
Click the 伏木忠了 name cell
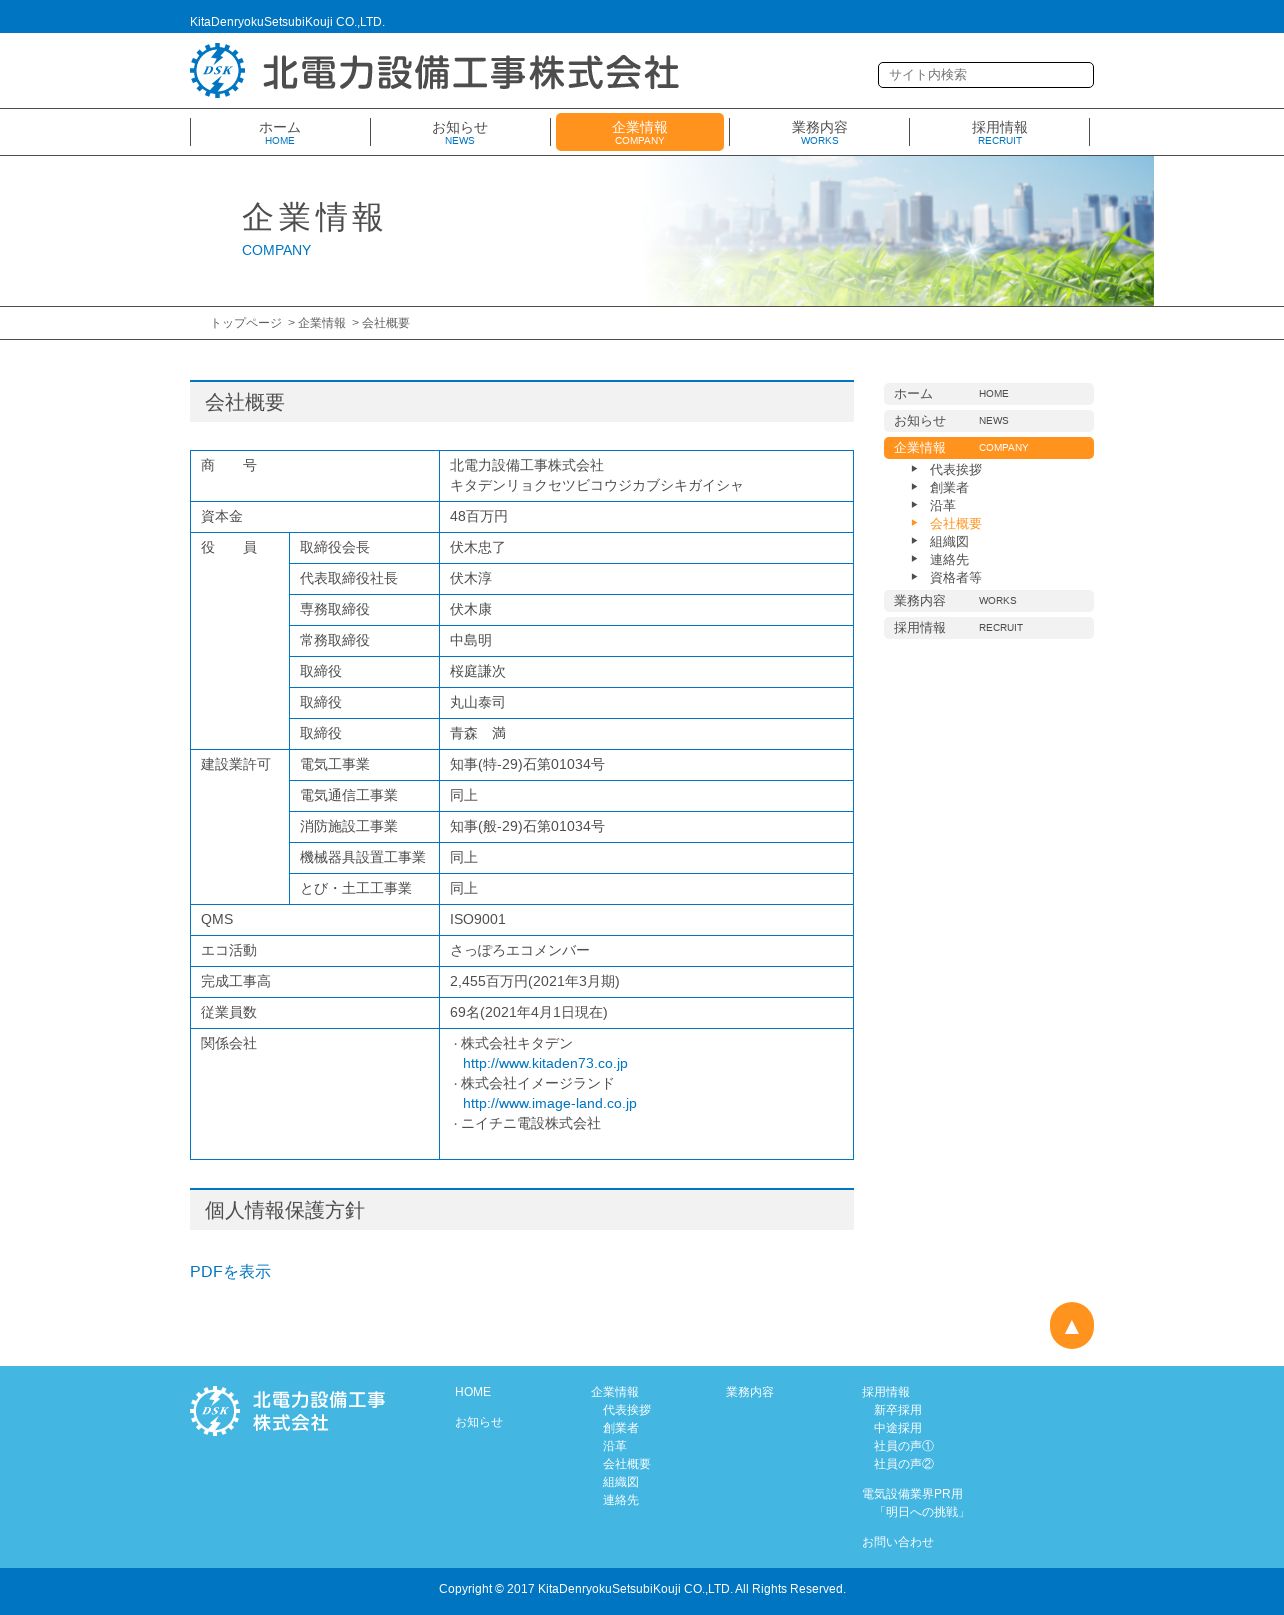click(646, 548)
